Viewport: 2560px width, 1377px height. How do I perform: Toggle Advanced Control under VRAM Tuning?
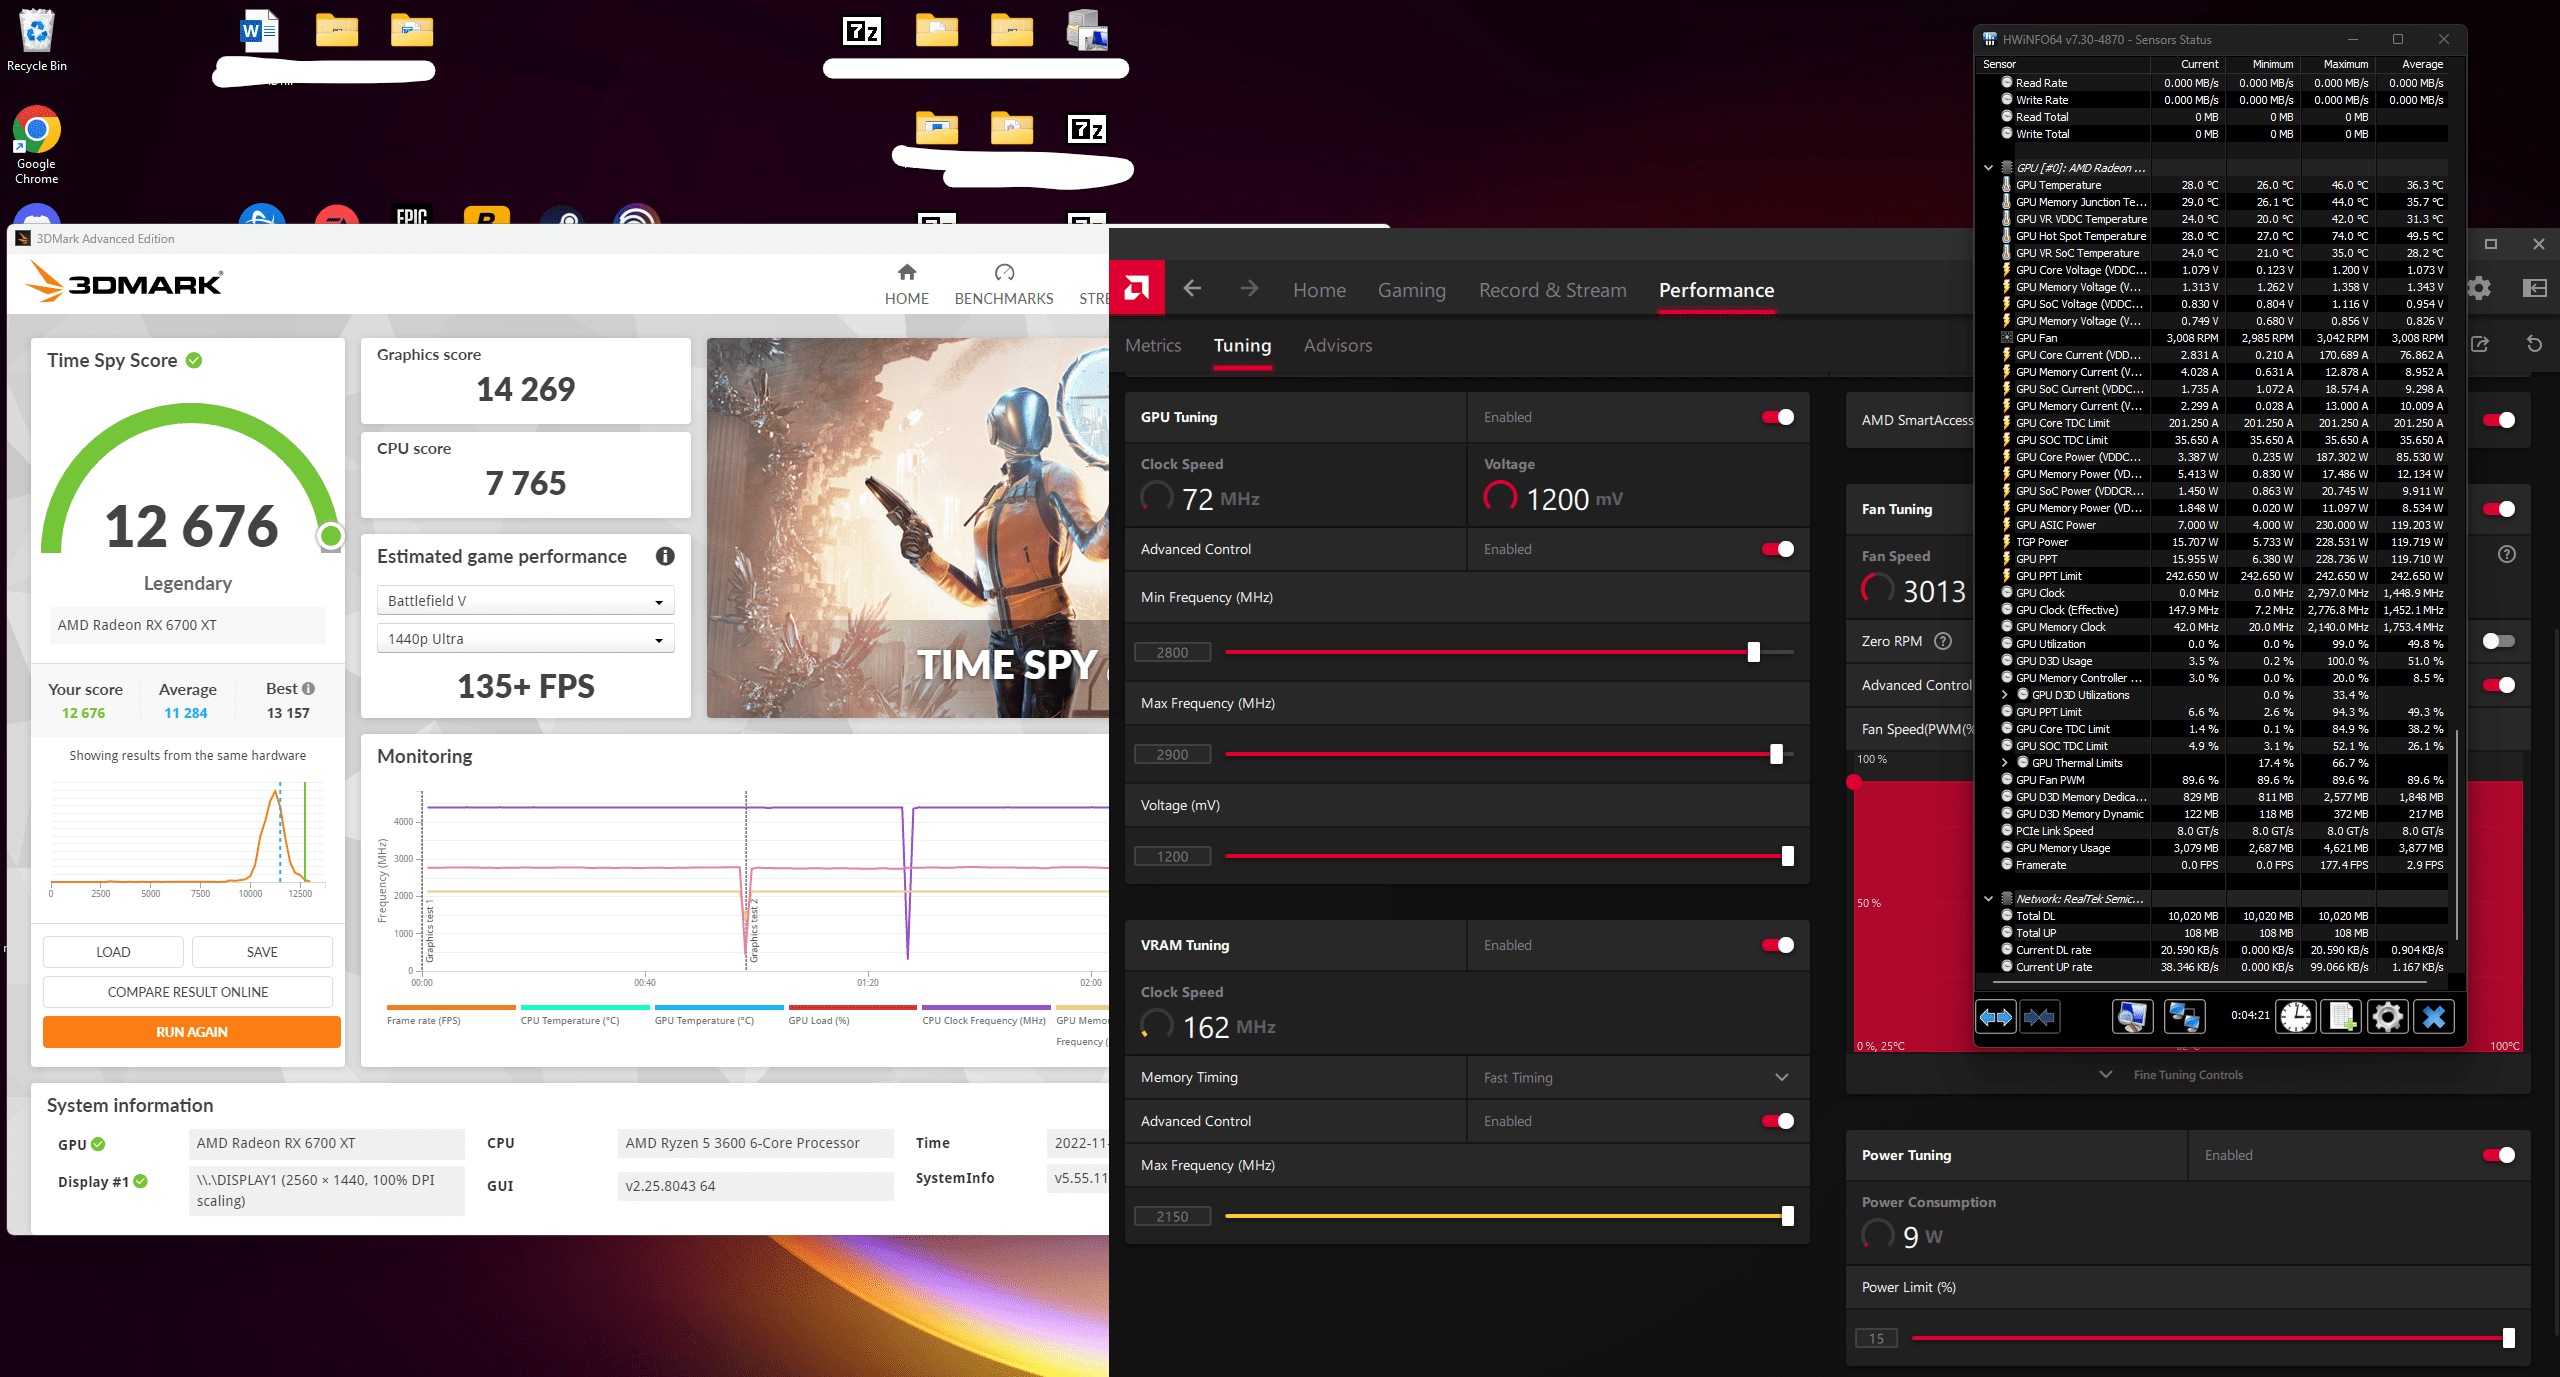pos(1778,1121)
